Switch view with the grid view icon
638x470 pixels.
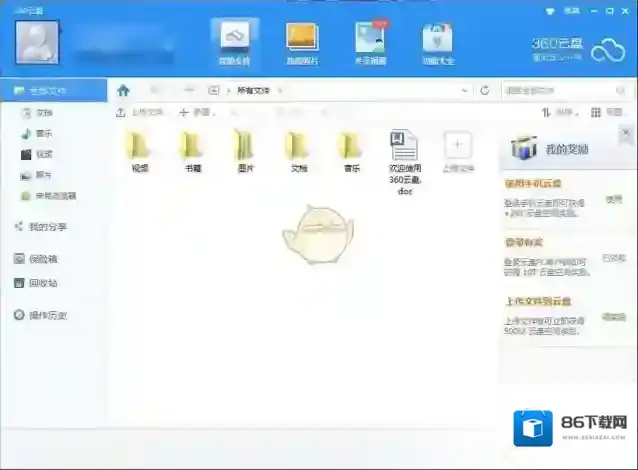(x=596, y=112)
